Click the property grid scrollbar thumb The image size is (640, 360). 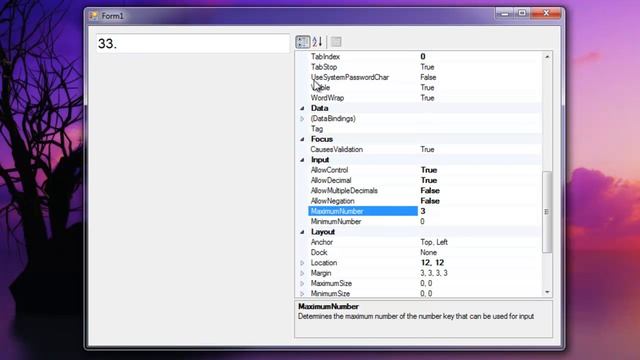point(547,212)
